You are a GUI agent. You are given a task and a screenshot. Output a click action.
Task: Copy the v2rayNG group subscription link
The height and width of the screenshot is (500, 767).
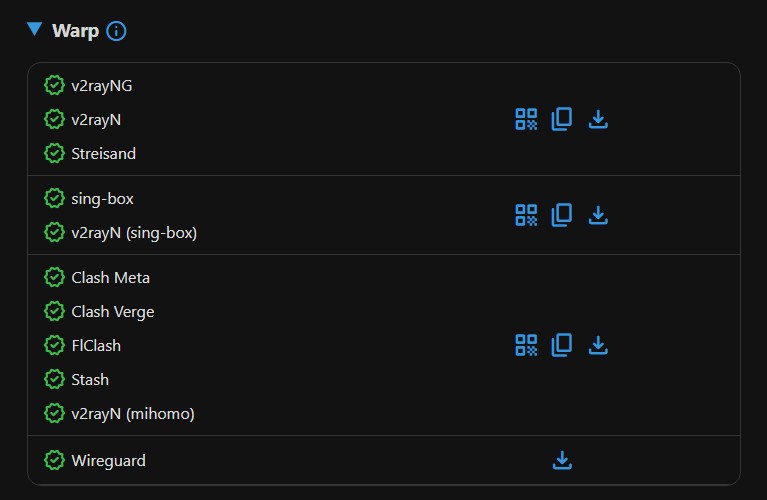(x=562, y=120)
